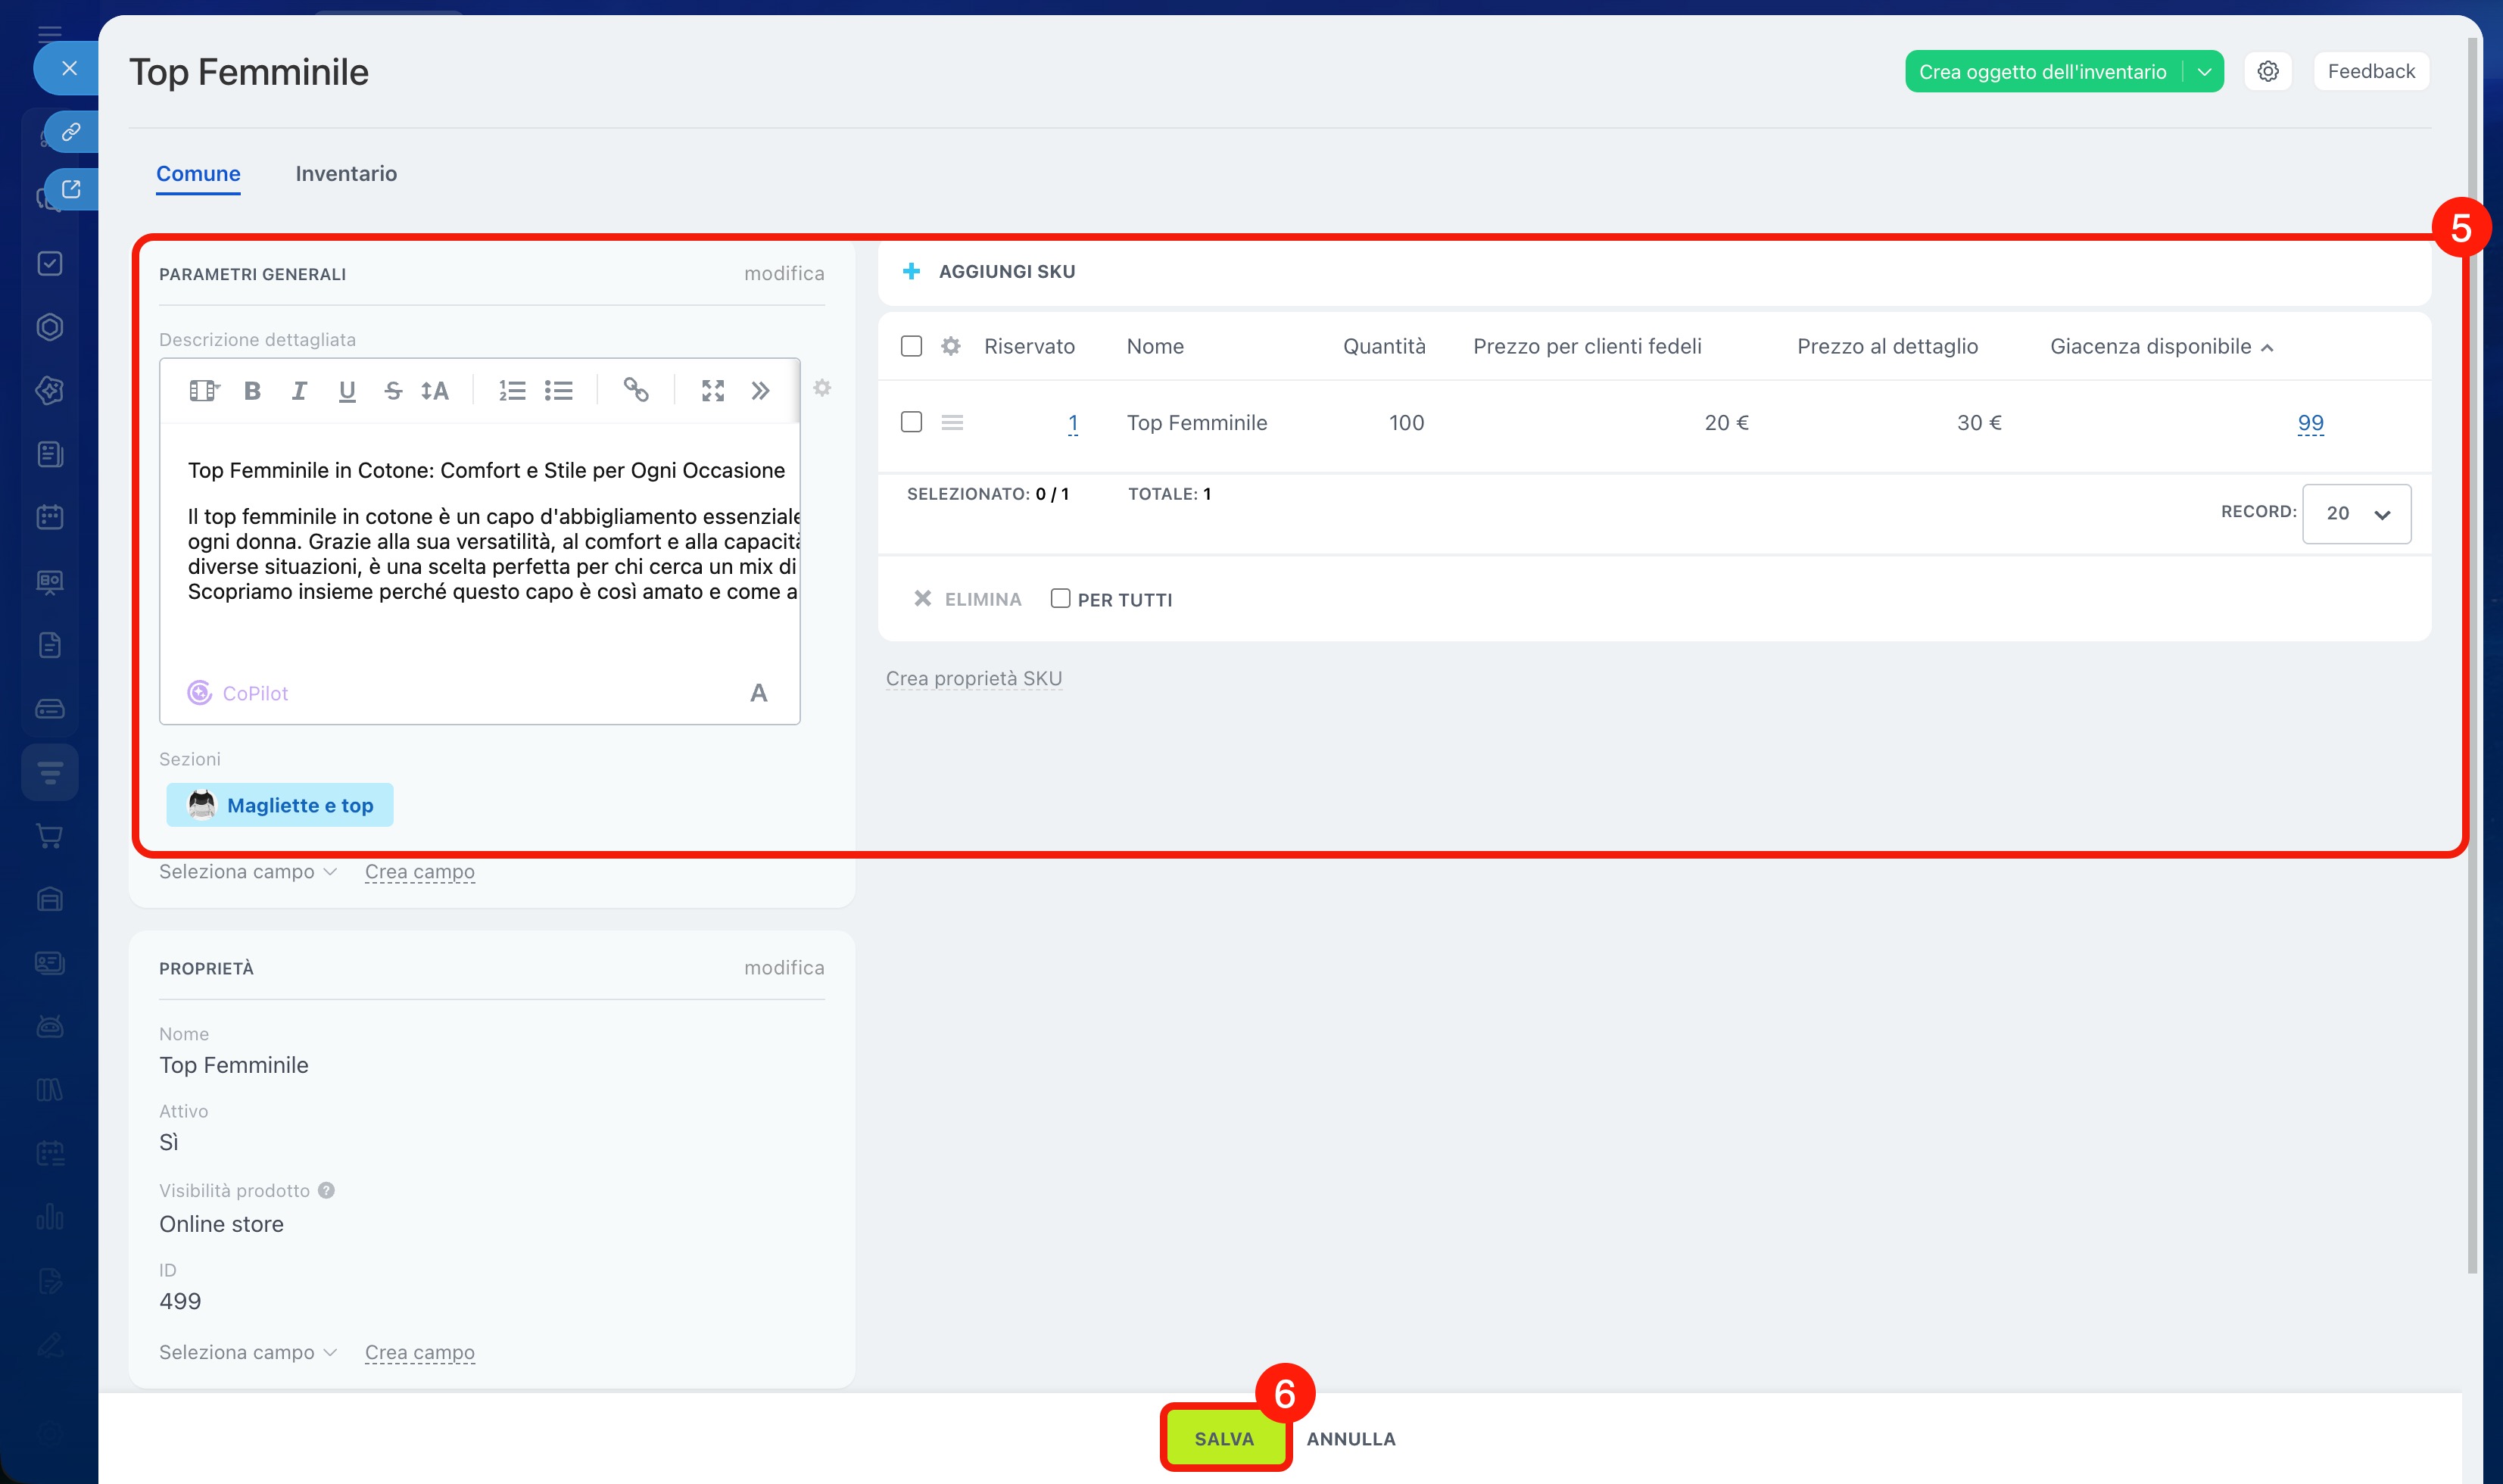The height and width of the screenshot is (1484, 2503).
Task: Toggle bold formatting in description editor
Action: [252, 391]
